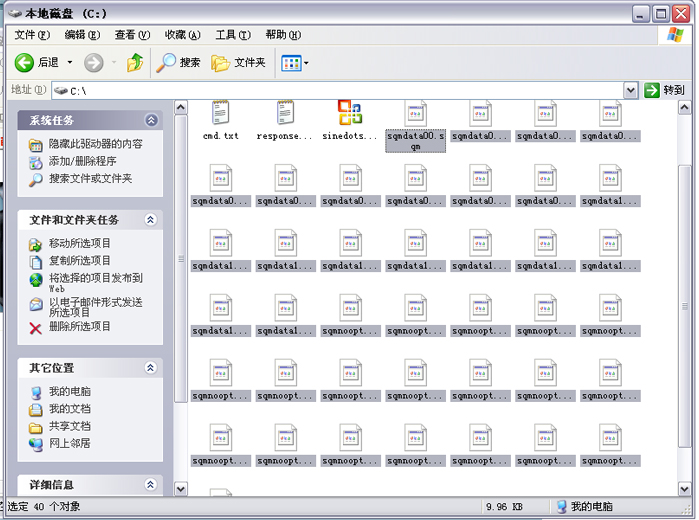The image size is (699, 520).
Task: Click task pane scroll up arrow
Action: point(181,107)
